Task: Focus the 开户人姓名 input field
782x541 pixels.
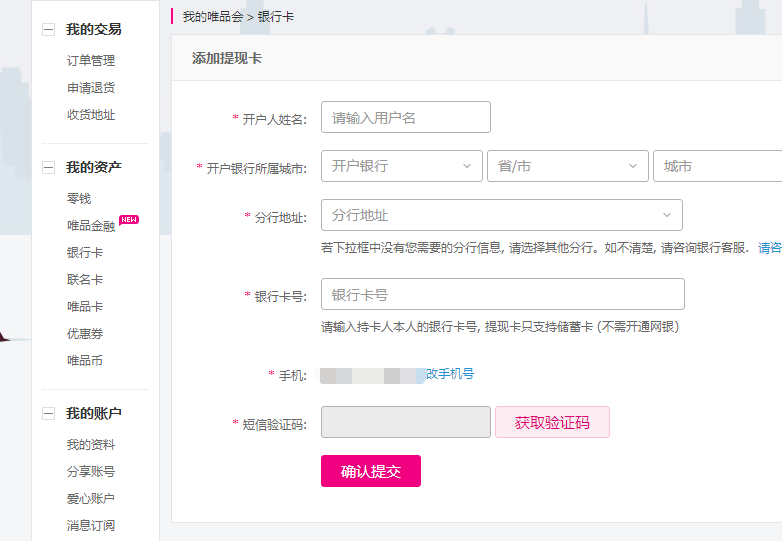Action: pos(405,117)
